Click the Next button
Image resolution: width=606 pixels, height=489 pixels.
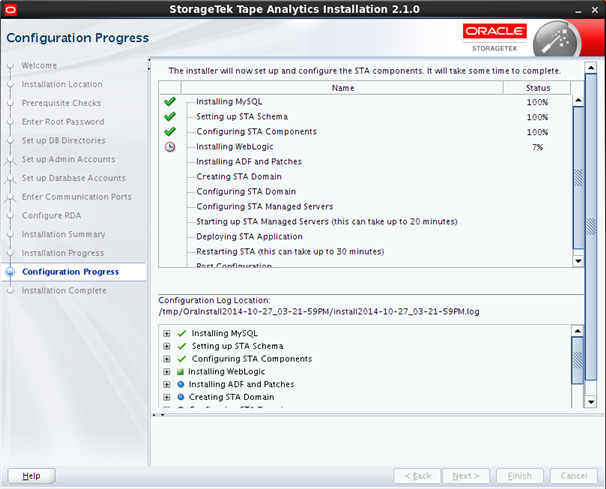coord(466,476)
